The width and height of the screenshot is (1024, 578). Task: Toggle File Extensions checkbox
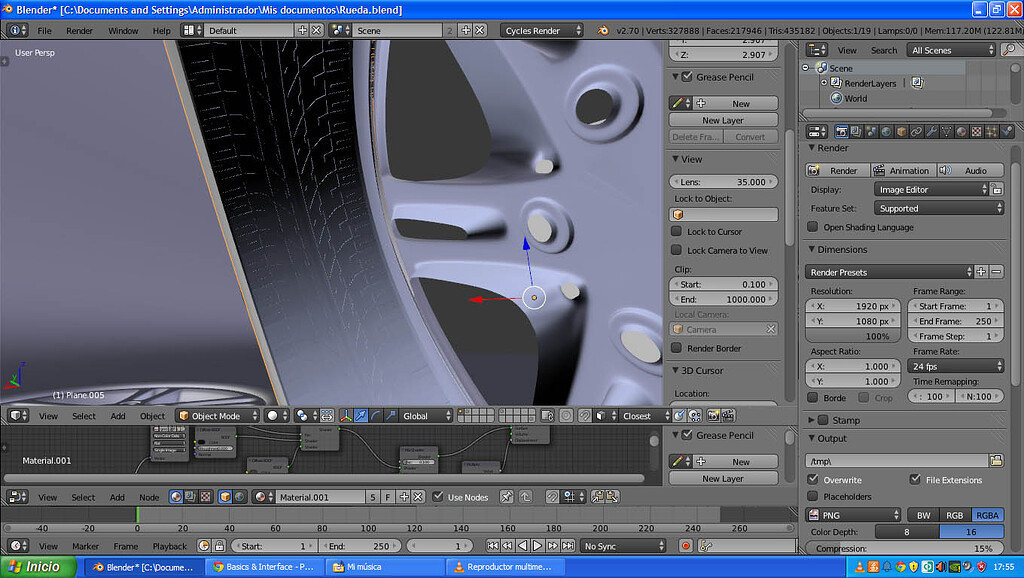[915, 479]
